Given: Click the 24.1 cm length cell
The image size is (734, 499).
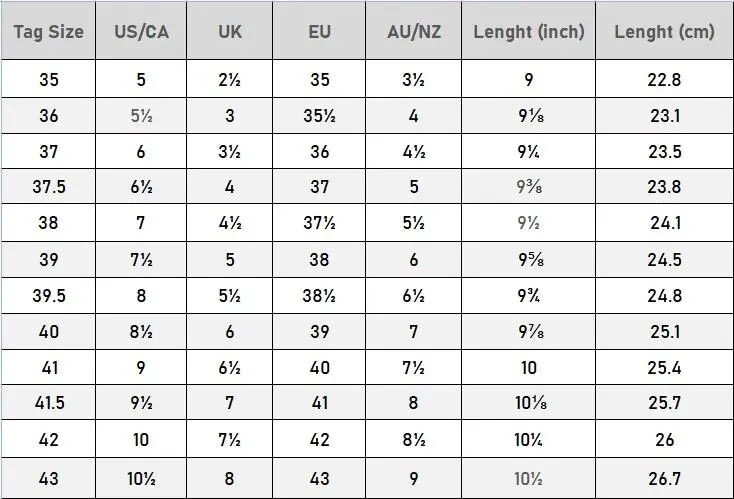Looking at the screenshot, I should coord(664,224).
